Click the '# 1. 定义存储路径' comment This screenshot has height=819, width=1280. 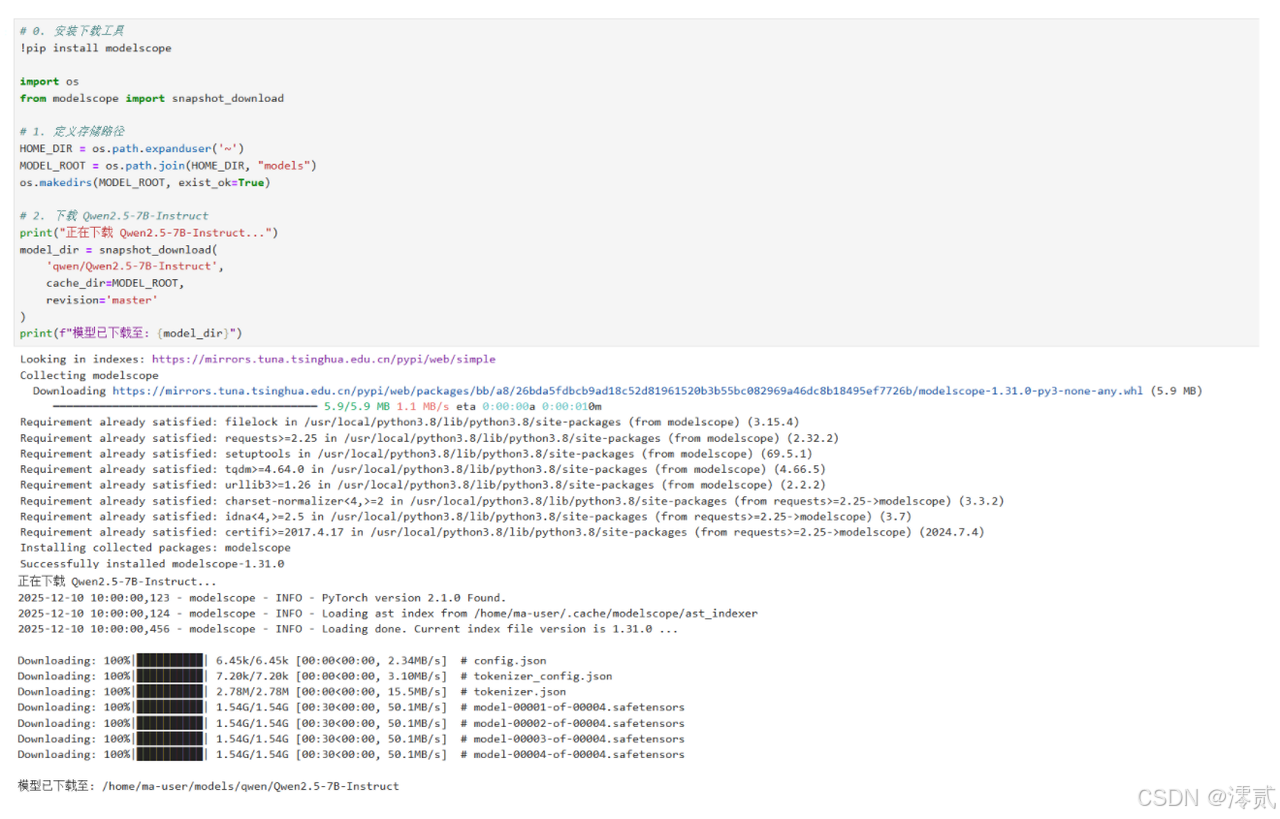pos(72,131)
